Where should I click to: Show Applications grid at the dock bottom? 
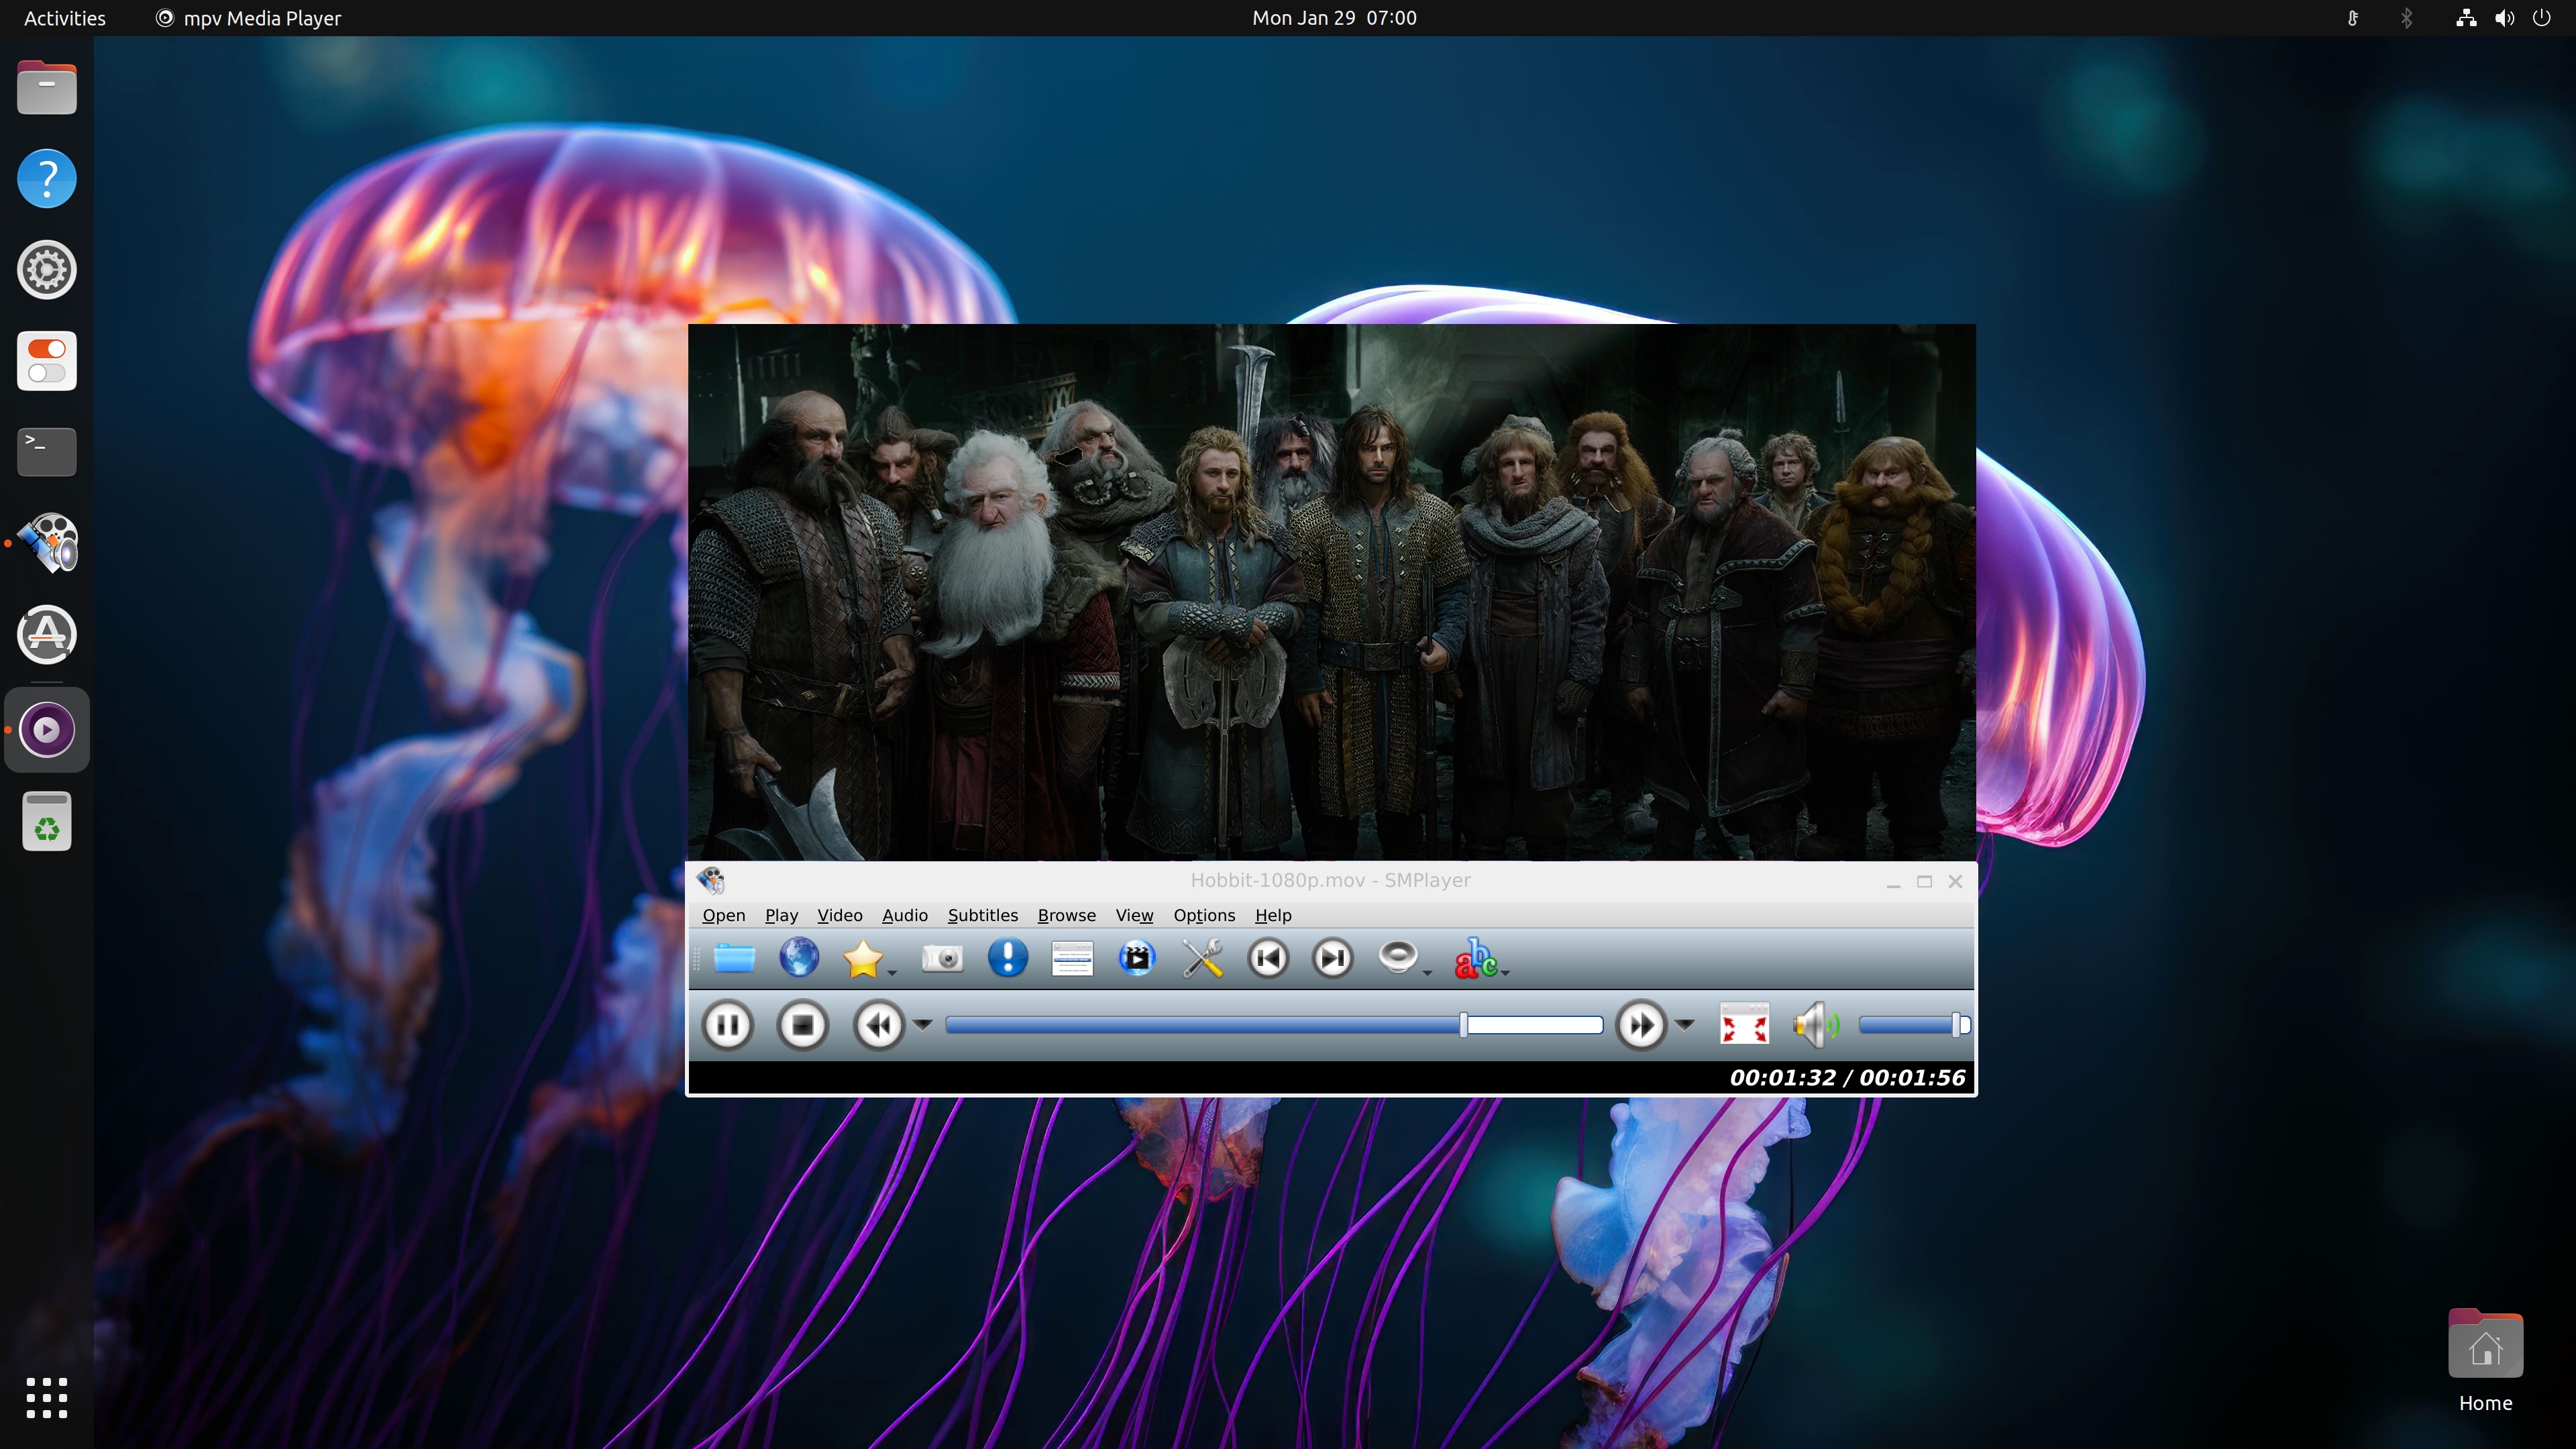coord(47,1397)
